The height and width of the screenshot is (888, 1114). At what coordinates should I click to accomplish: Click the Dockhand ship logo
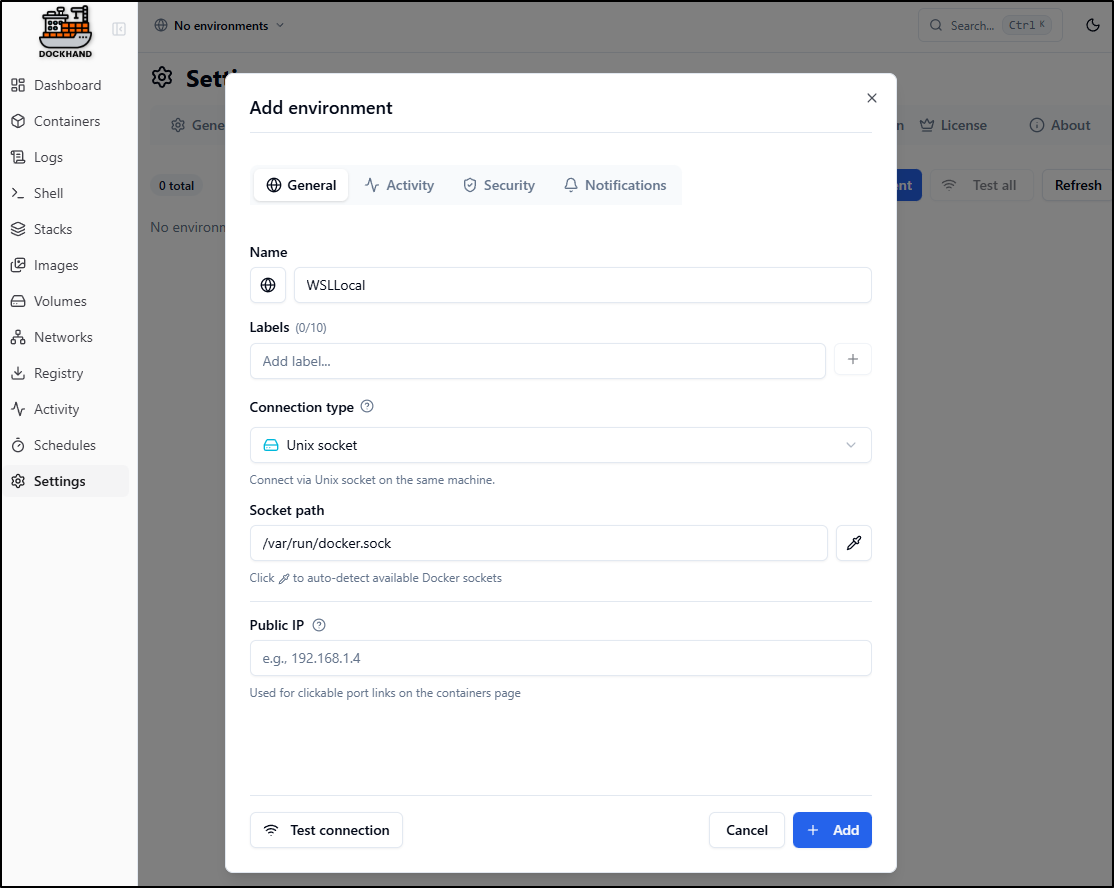tap(65, 30)
